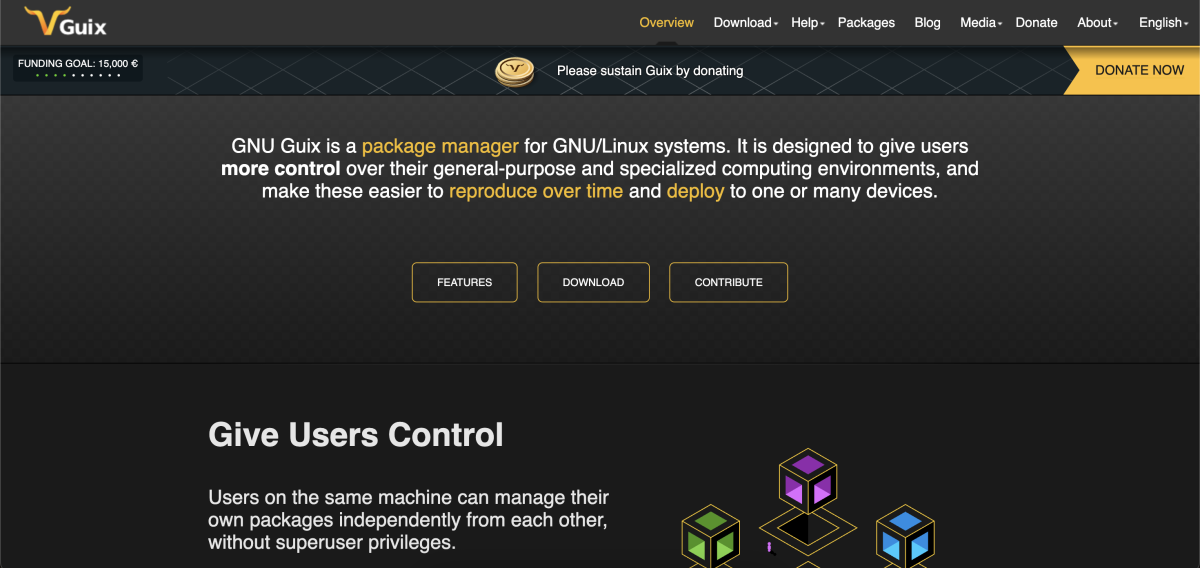Expand the Help dropdown menu
The width and height of the screenshot is (1200, 568).
click(807, 22)
